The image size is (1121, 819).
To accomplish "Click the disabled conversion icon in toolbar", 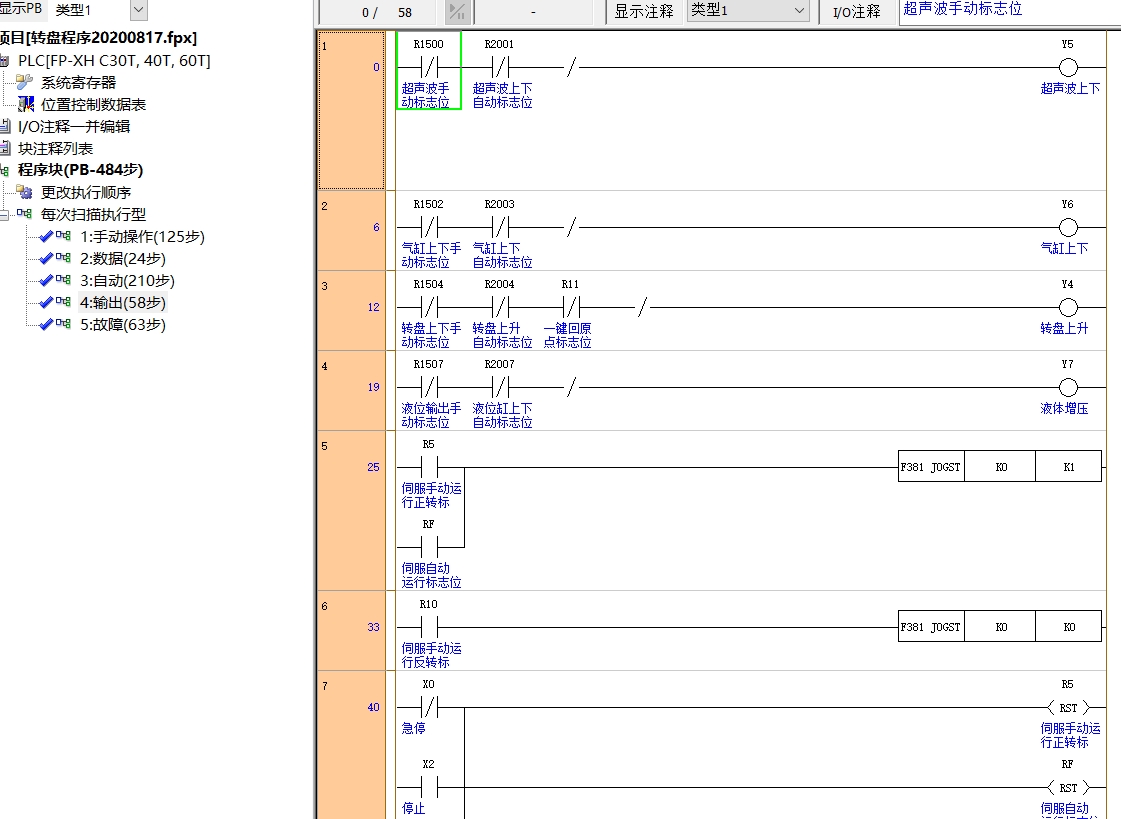I will point(457,12).
